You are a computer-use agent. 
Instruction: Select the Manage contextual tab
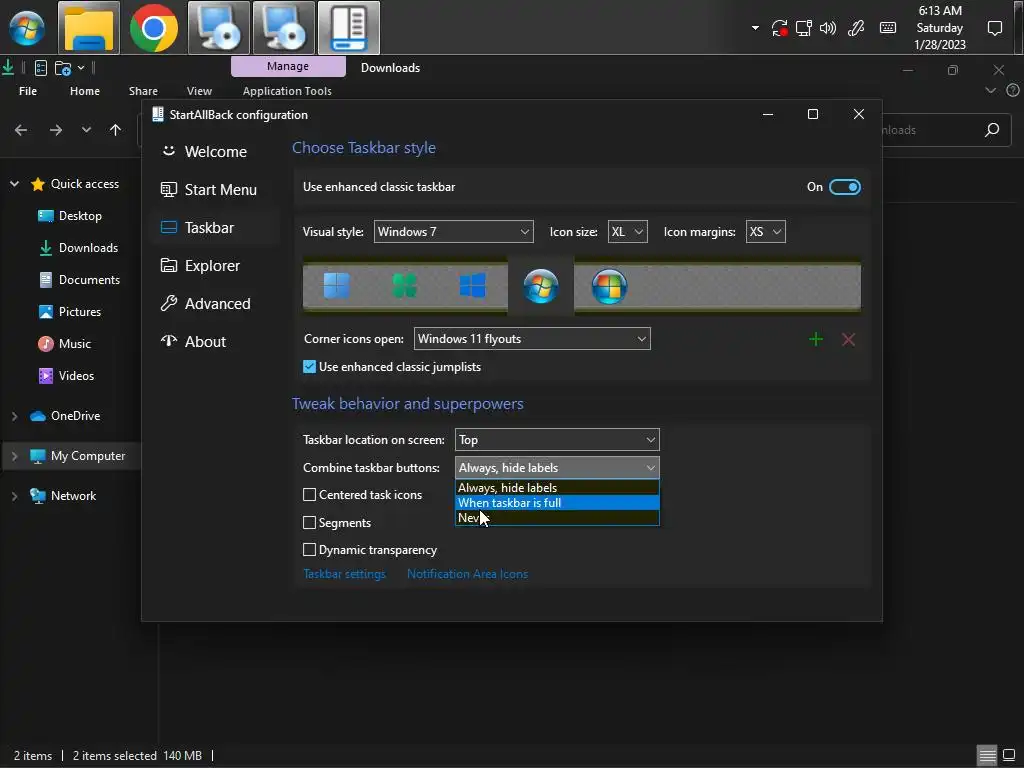pyautogui.click(x=288, y=66)
